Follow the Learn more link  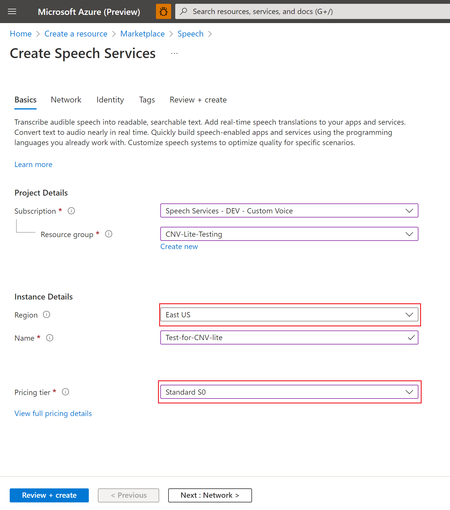[x=33, y=164]
